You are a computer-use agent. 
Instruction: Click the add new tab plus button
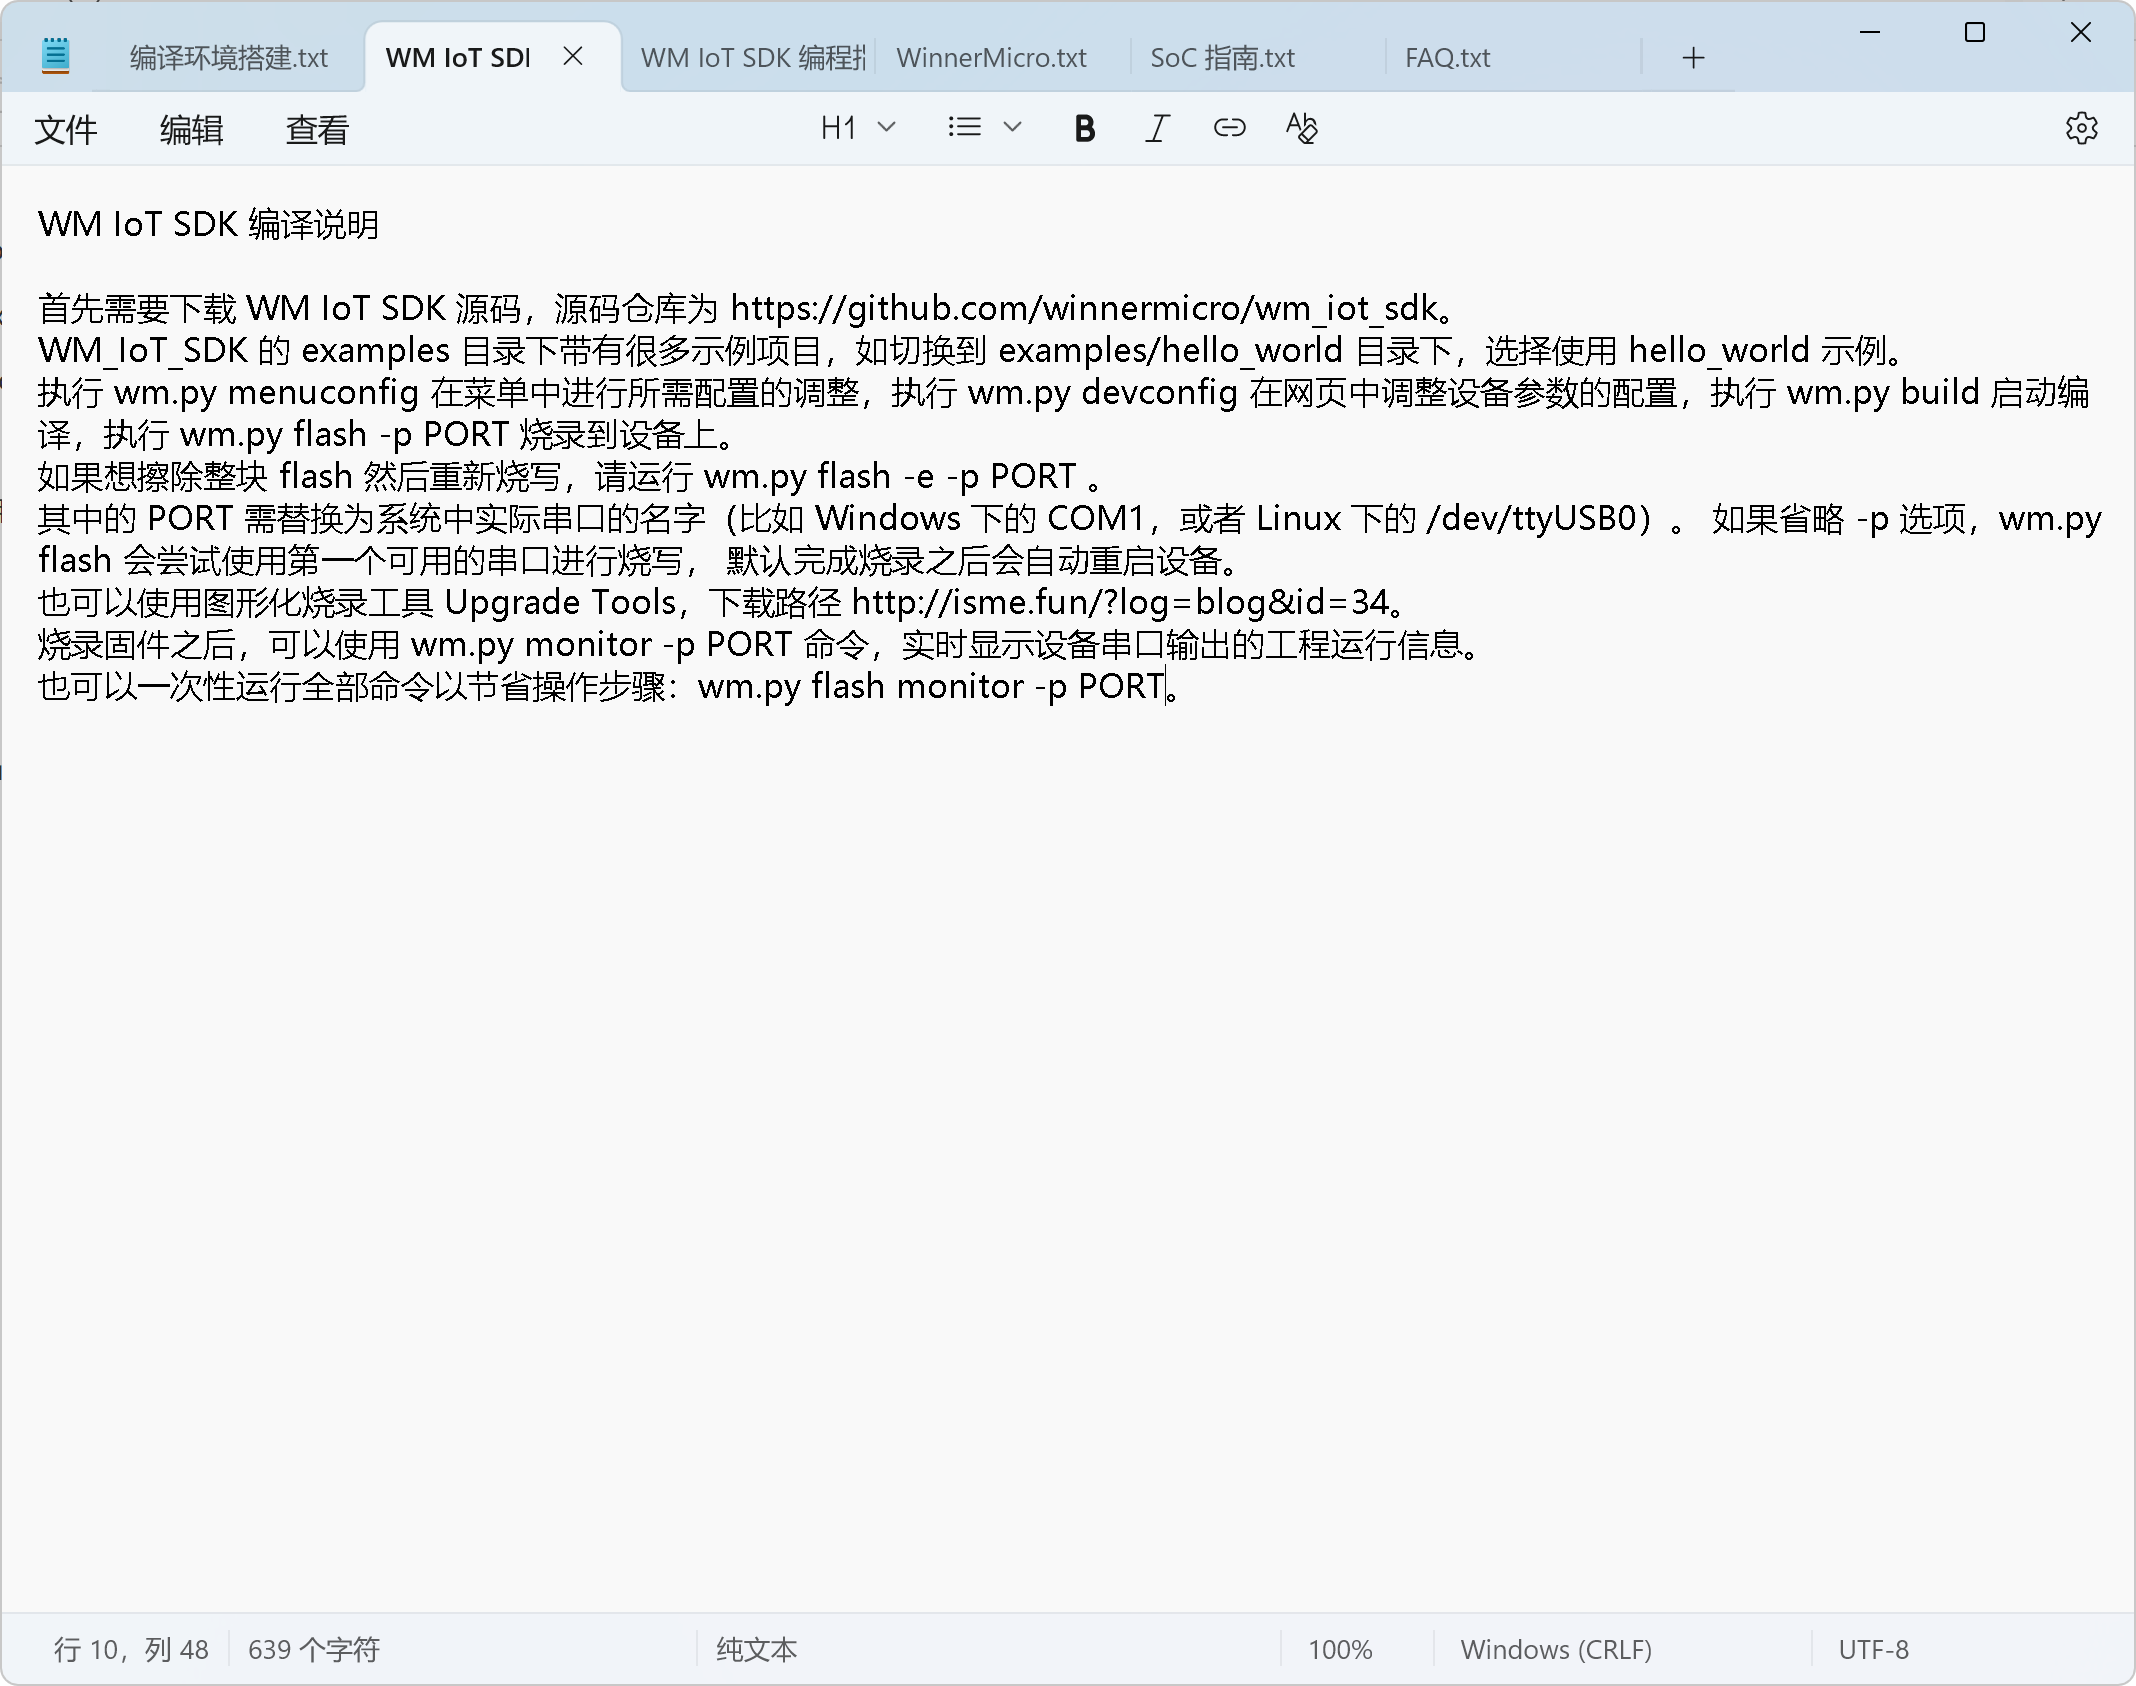pos(1693,58)
